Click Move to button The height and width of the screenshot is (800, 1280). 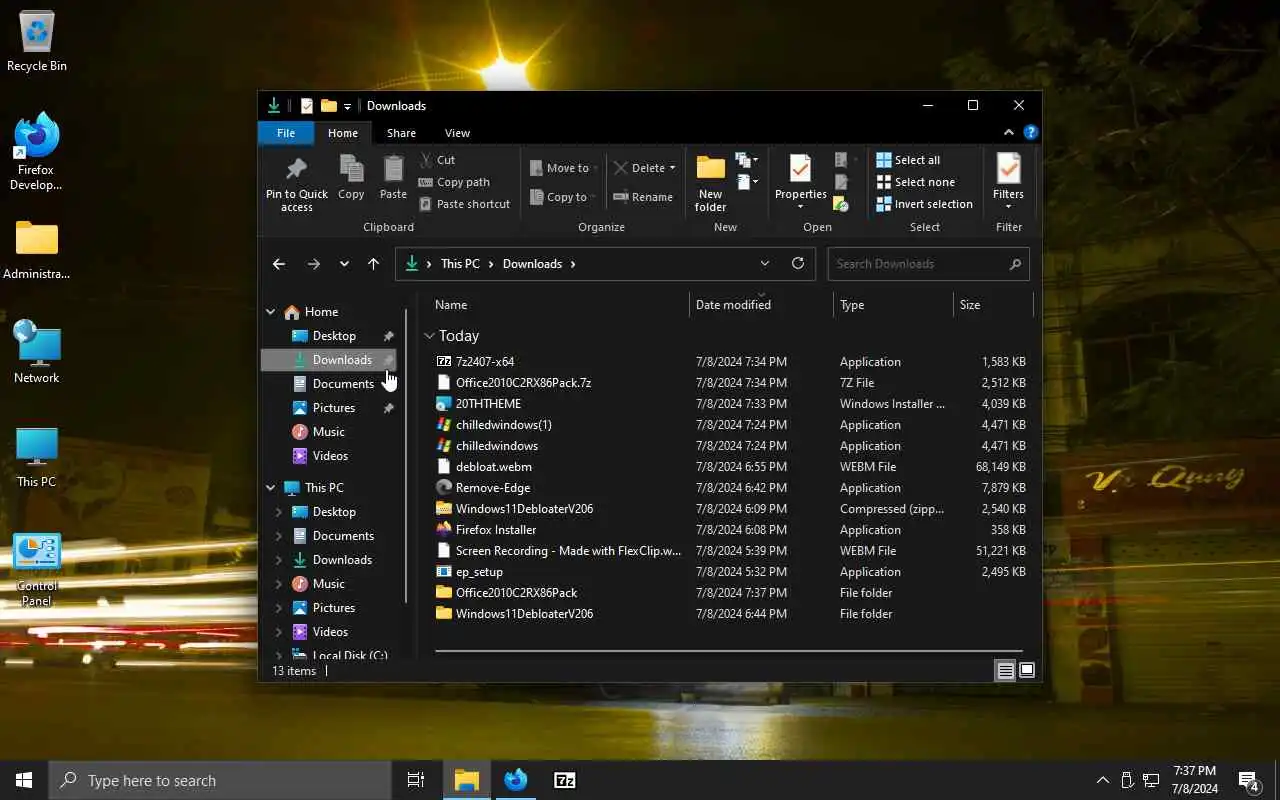pyautogui.click(x=563, y=168)
